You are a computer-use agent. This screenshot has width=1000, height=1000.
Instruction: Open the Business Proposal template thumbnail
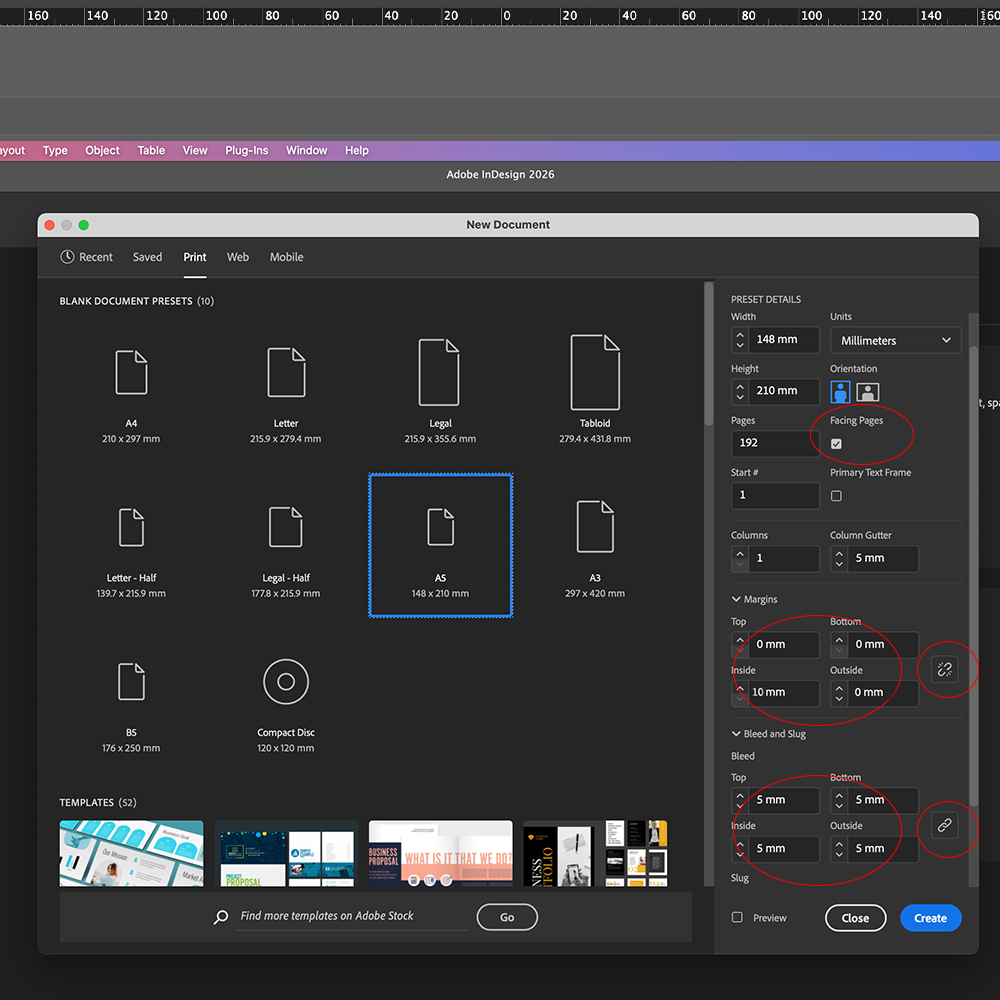pyautogui.click(x=441, y=853)
